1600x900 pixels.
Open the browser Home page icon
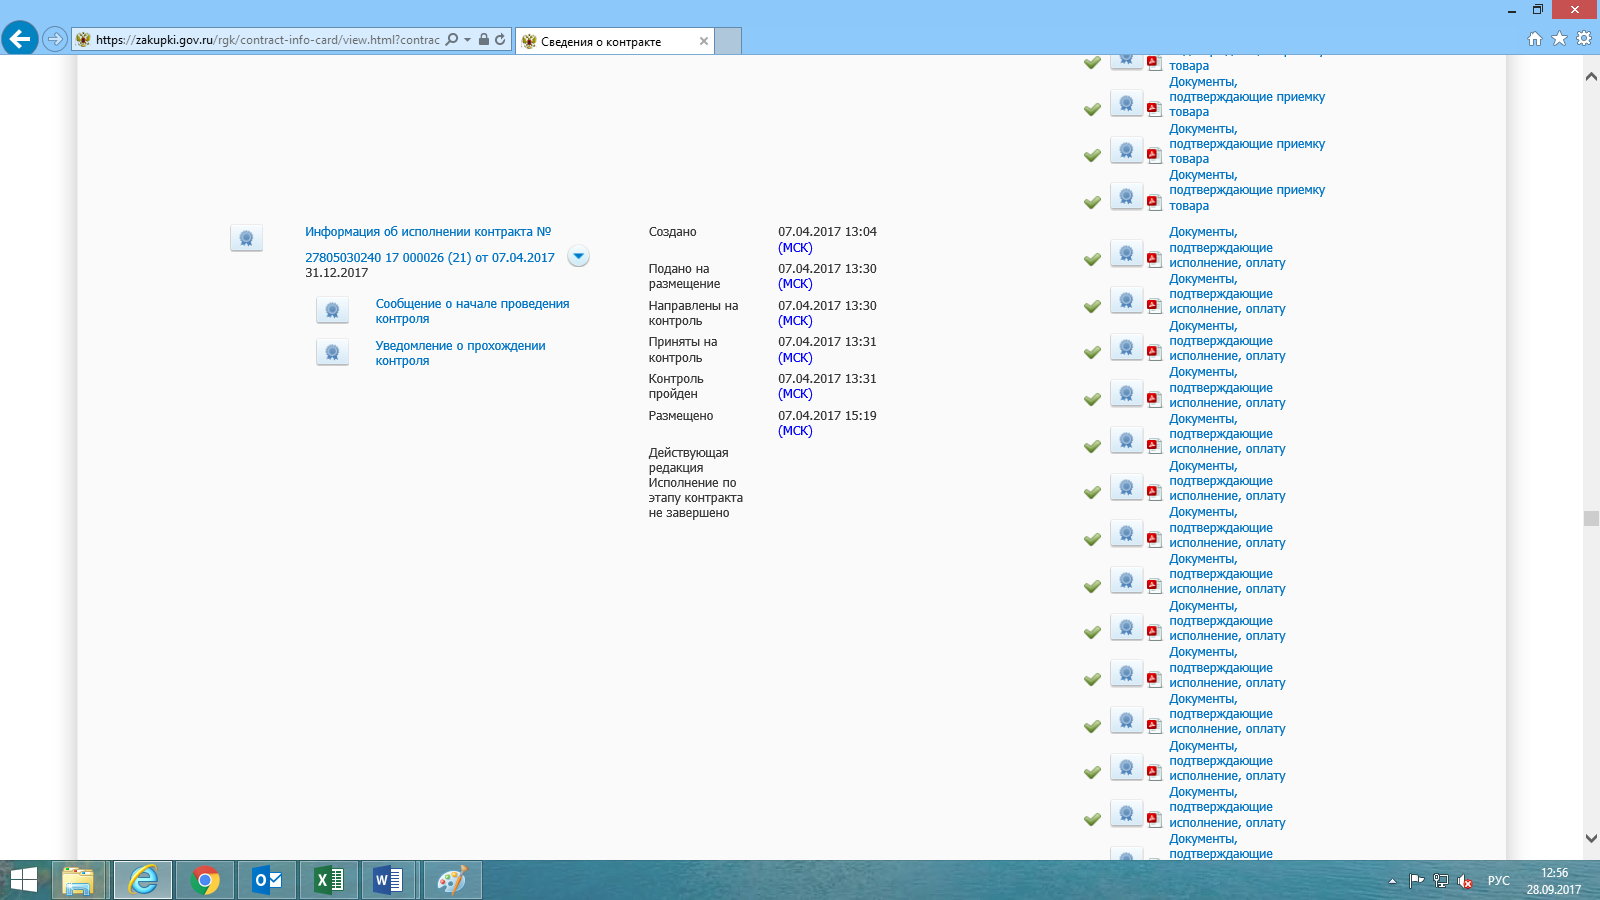point(1535,39)
